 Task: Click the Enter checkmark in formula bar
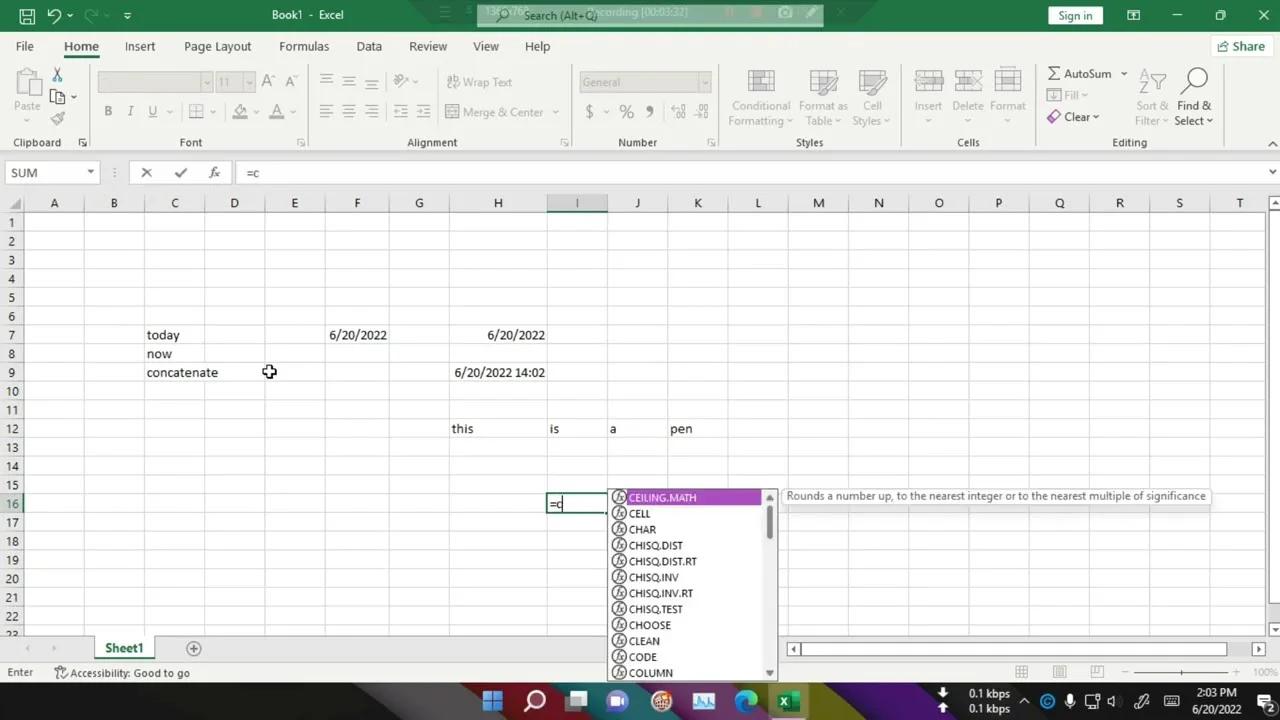point(180,173)
